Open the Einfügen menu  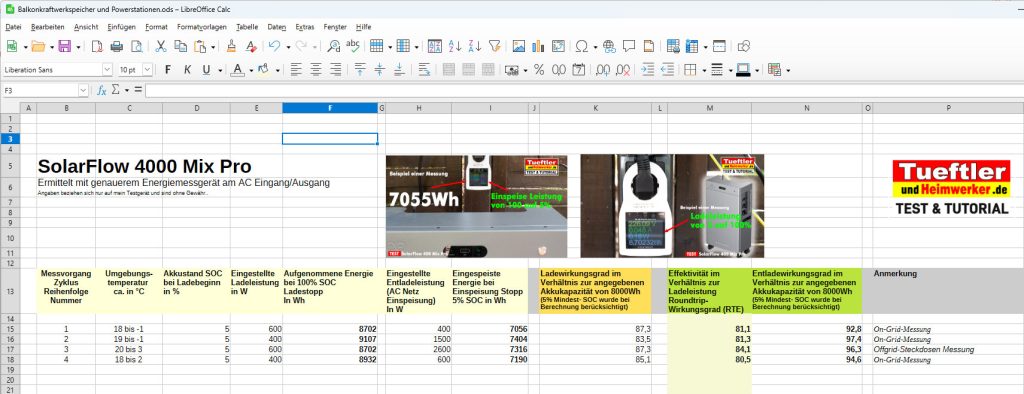[121, 27]
